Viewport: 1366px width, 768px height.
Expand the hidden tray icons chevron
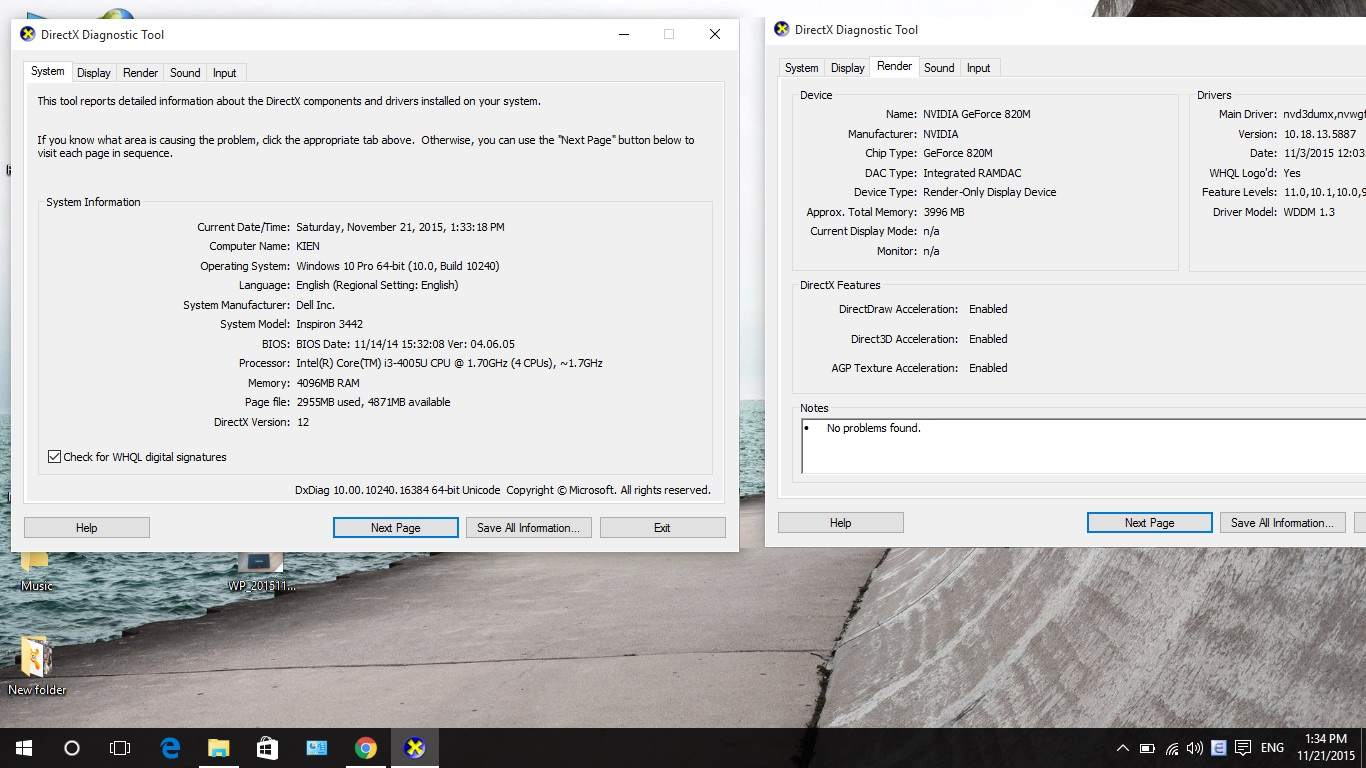pyautogui.click(x=1122, y=748)
